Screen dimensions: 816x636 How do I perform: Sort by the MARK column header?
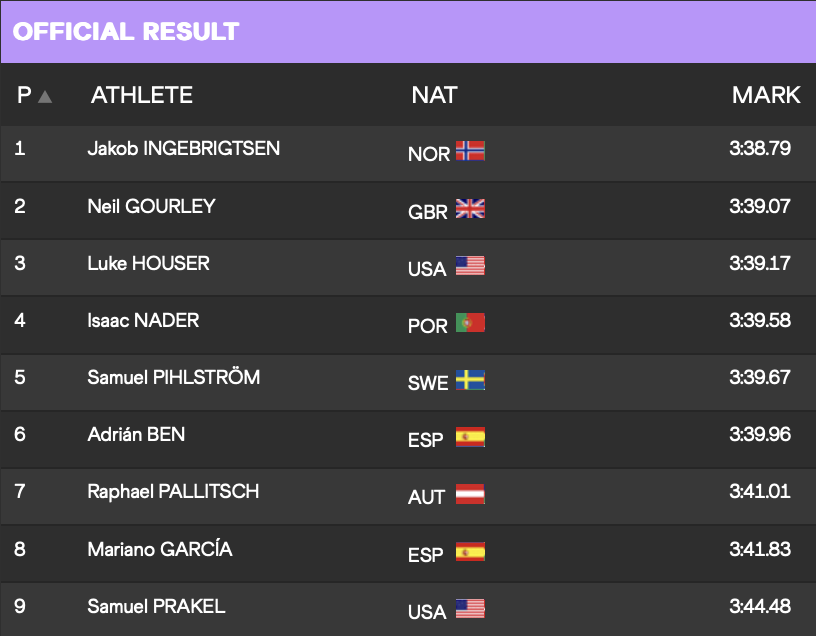[766, 95]
